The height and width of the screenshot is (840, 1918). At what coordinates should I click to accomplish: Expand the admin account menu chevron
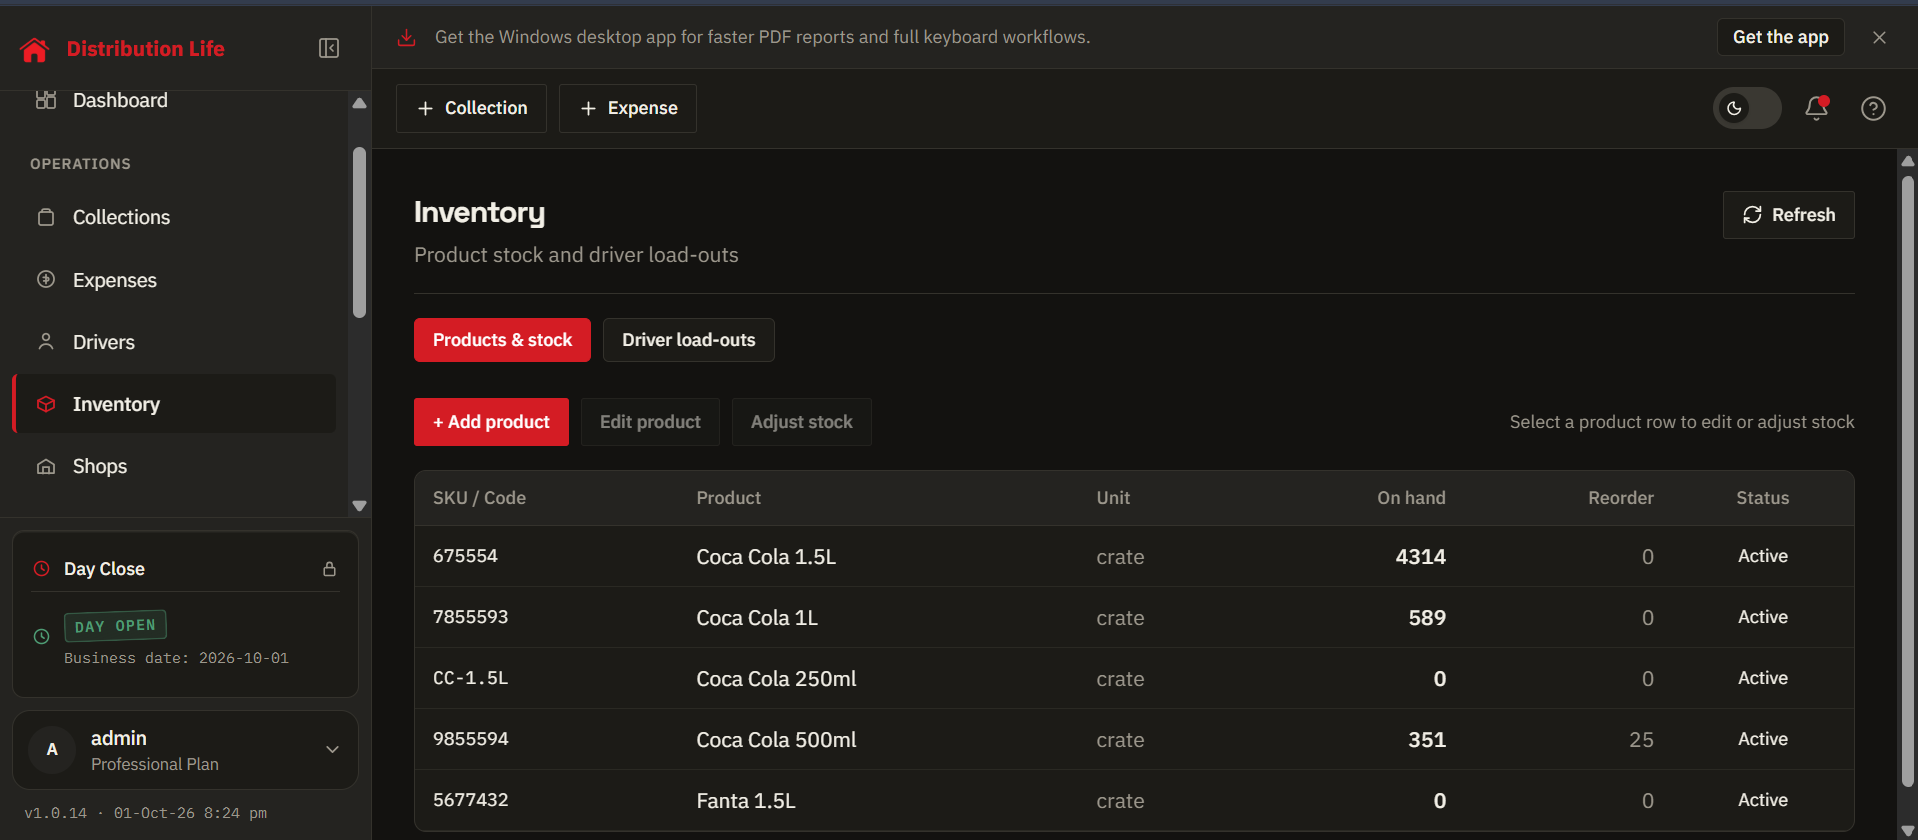(x=333, y=750)
